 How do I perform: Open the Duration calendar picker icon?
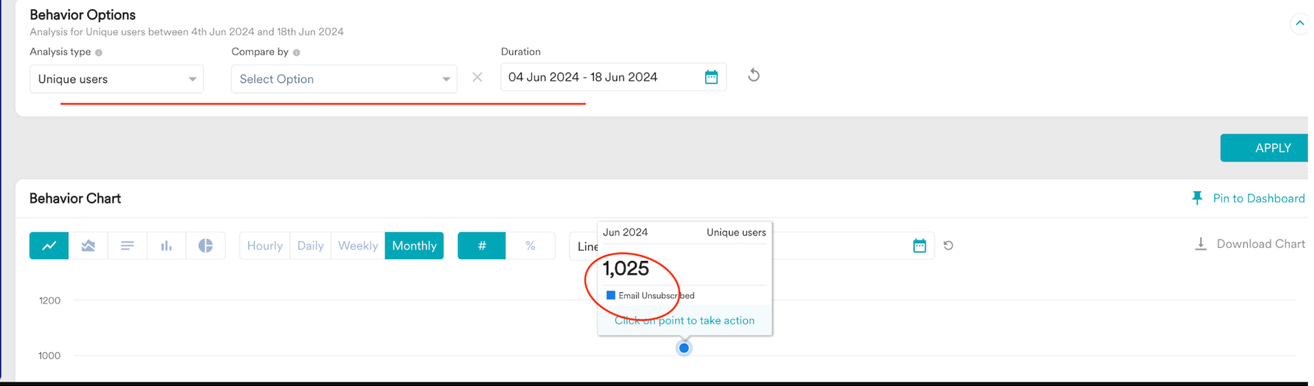tap(711, 77)
